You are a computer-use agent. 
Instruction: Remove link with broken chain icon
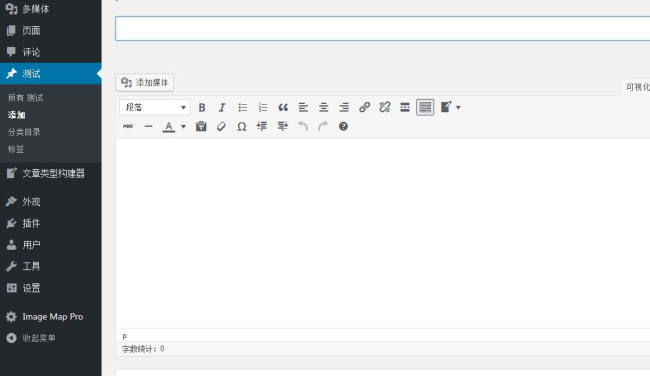click(x=385, y=107)
